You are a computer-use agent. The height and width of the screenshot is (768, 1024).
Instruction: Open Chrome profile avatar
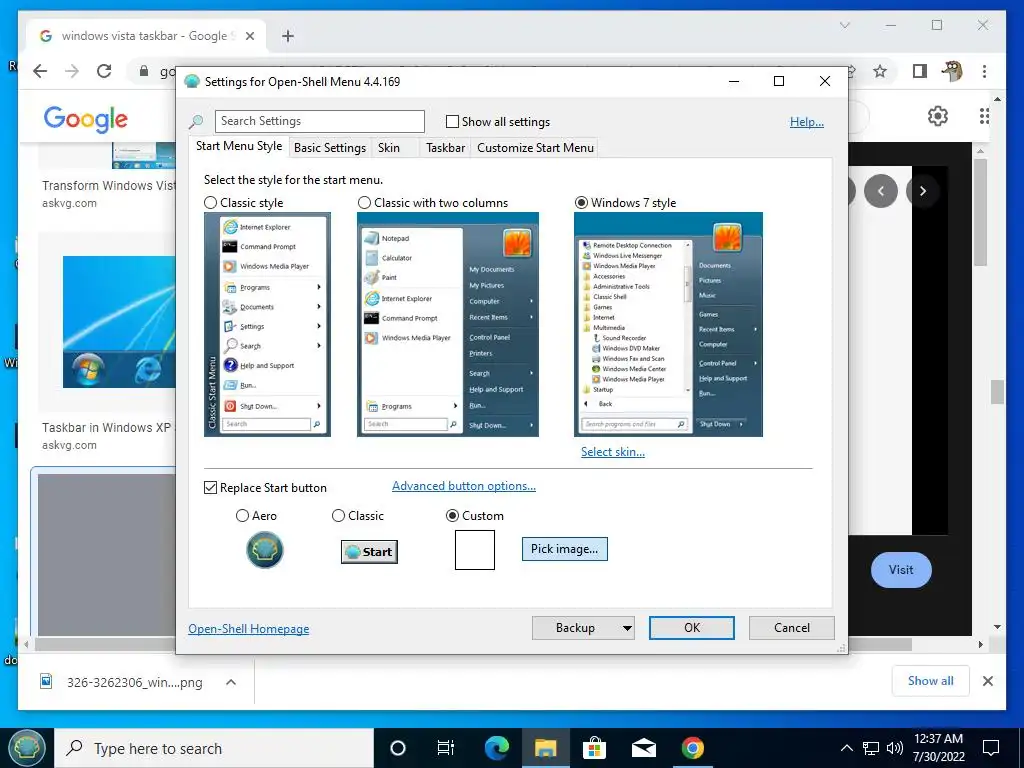coord(952,71)
